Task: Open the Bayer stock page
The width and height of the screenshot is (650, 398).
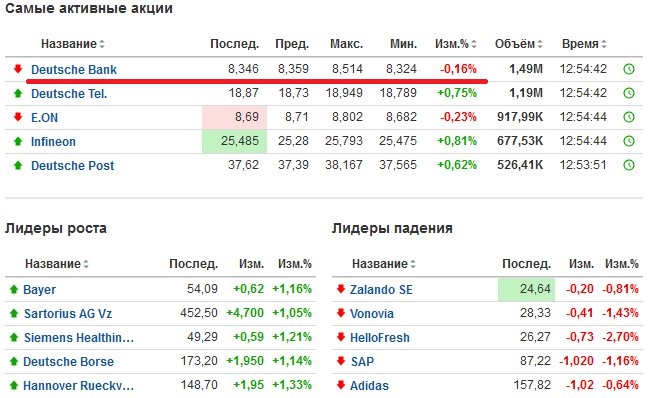Action: tap(39, 289)
